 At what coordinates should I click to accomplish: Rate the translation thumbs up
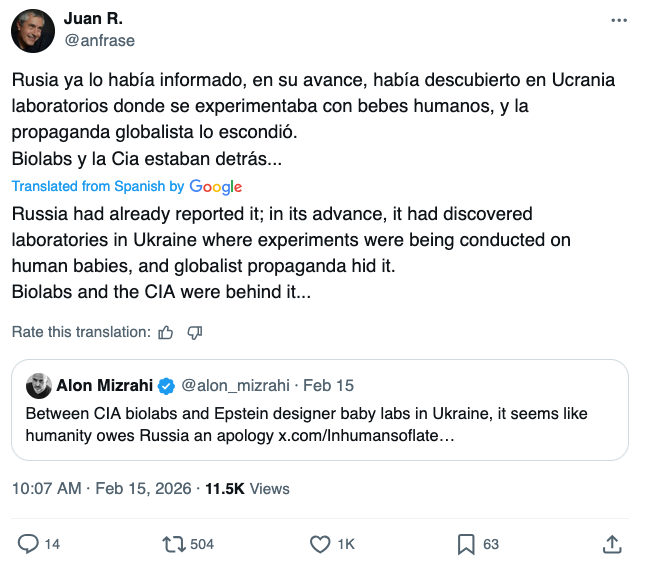[167, 332]
